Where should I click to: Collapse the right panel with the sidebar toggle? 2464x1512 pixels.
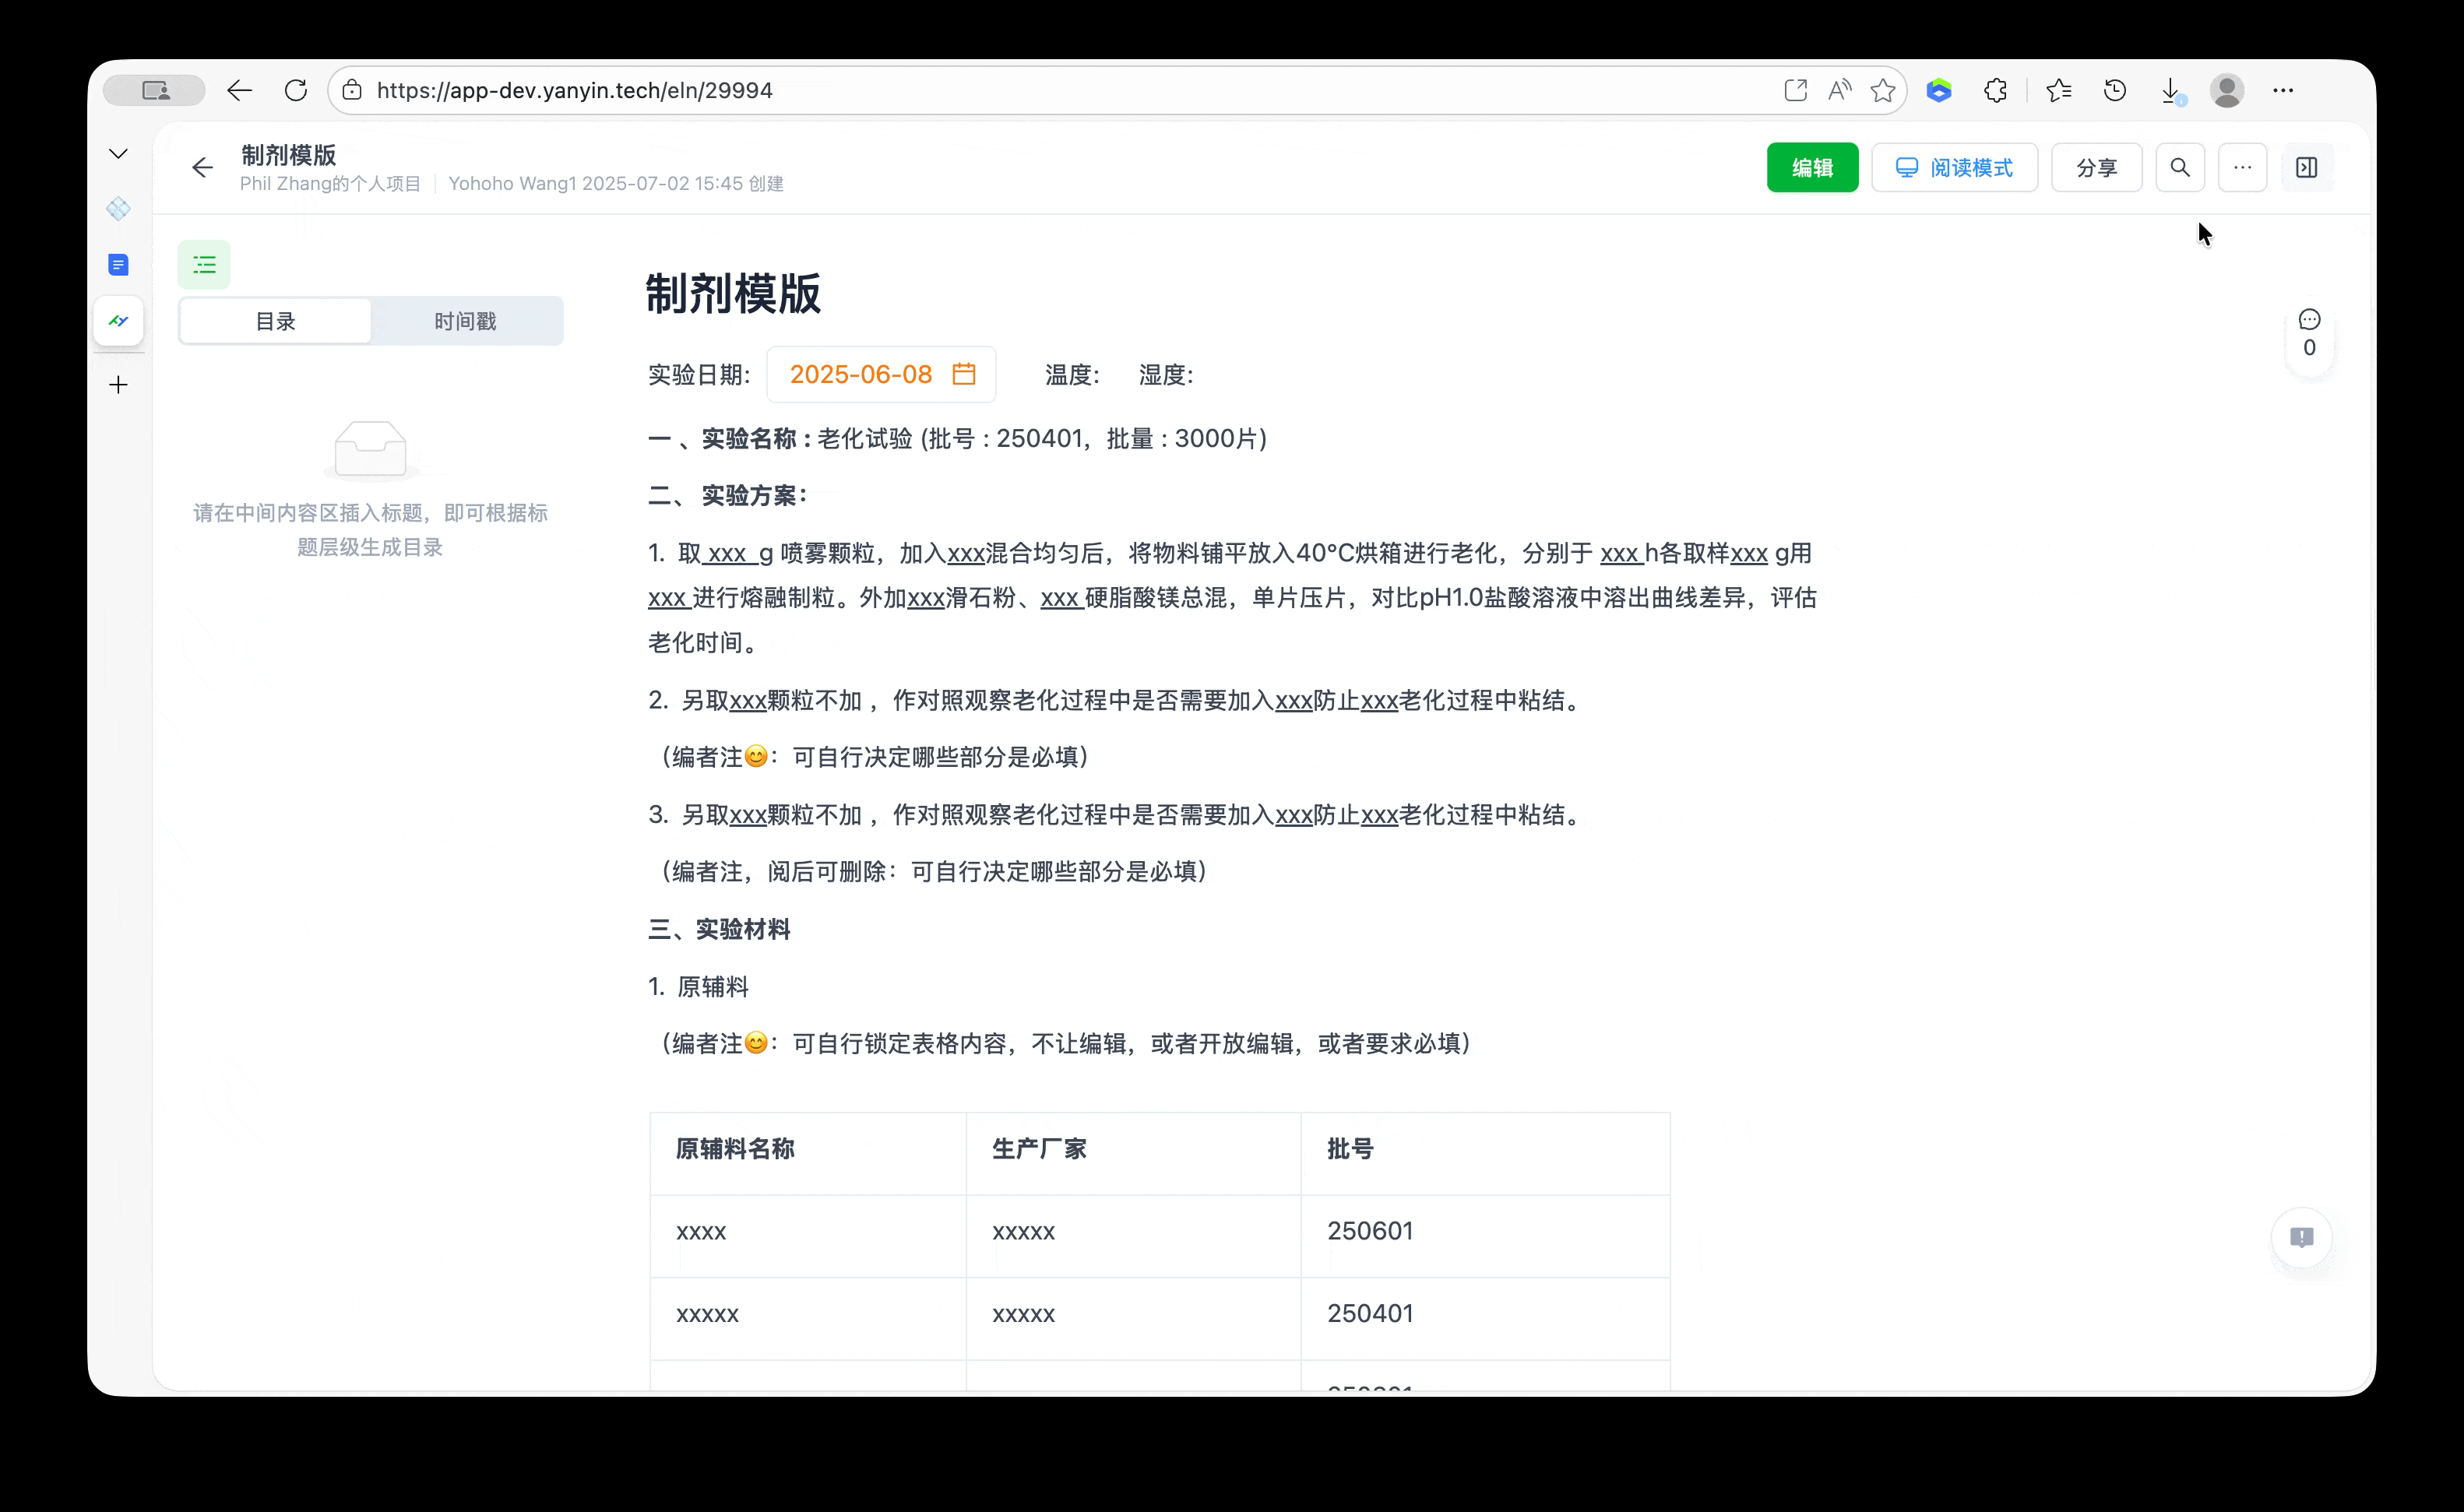pos(2307,167)
